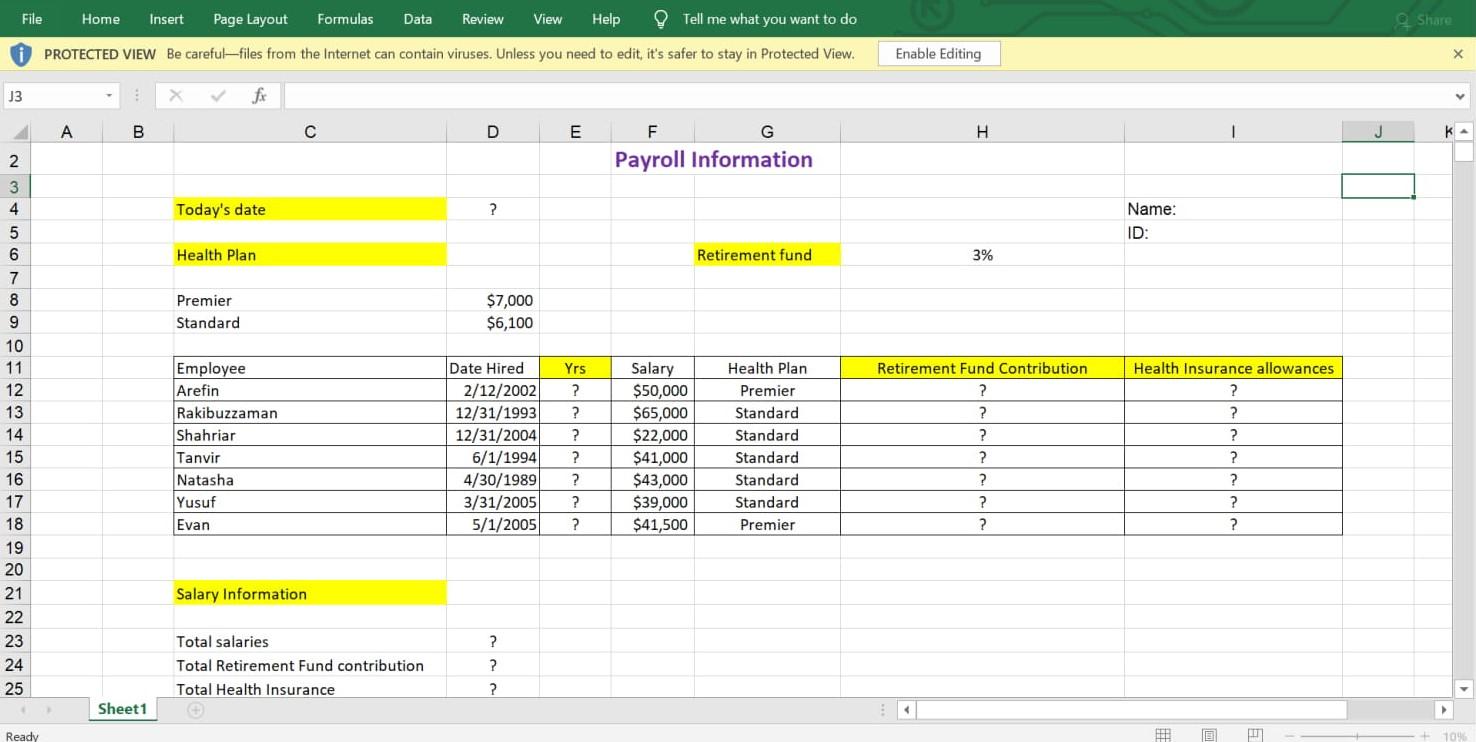
Task: Click the Enter checkmark in formula bar
Action: (x=217, y=96)
